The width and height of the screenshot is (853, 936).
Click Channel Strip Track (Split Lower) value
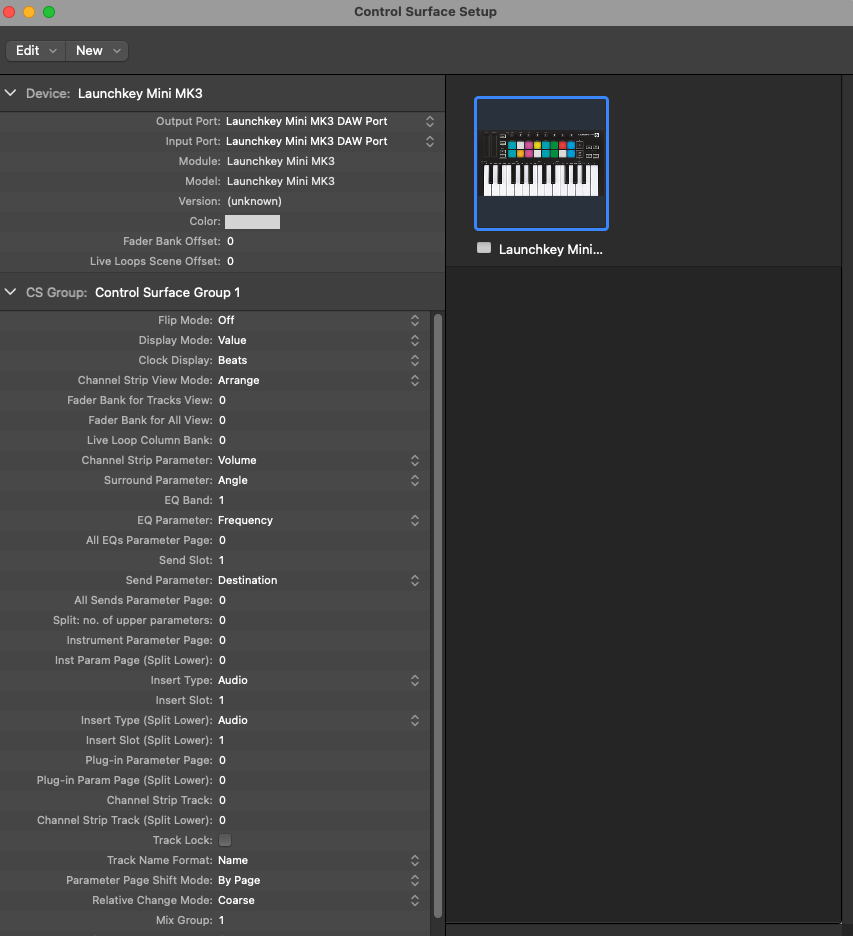click(x=222, y=820)
